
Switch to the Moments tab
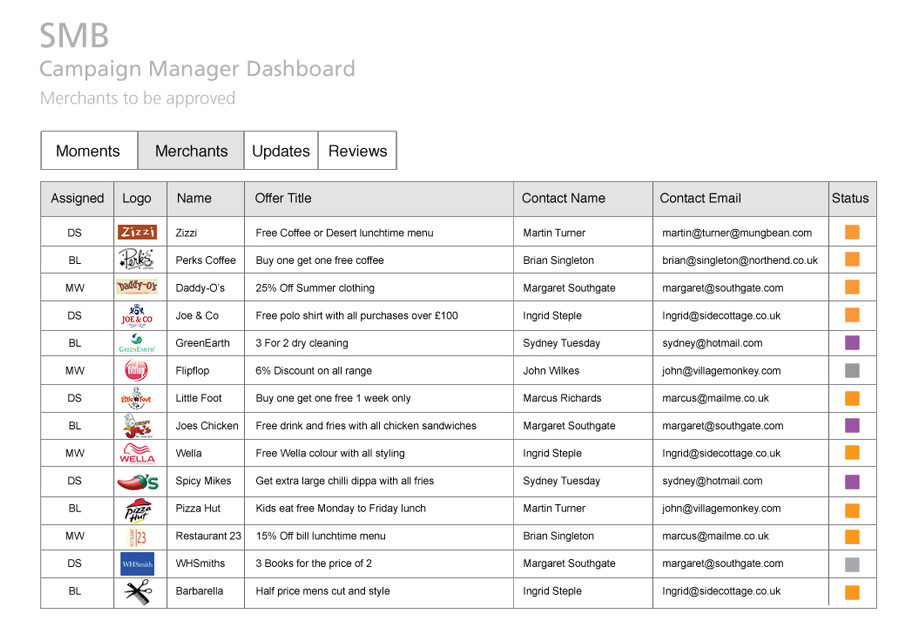click(88, 151)
